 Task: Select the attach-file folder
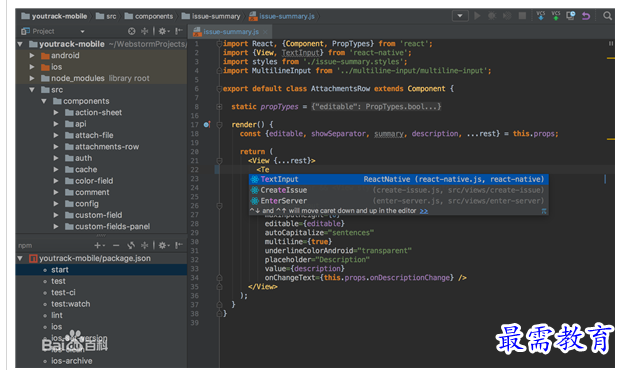point(89,135)
